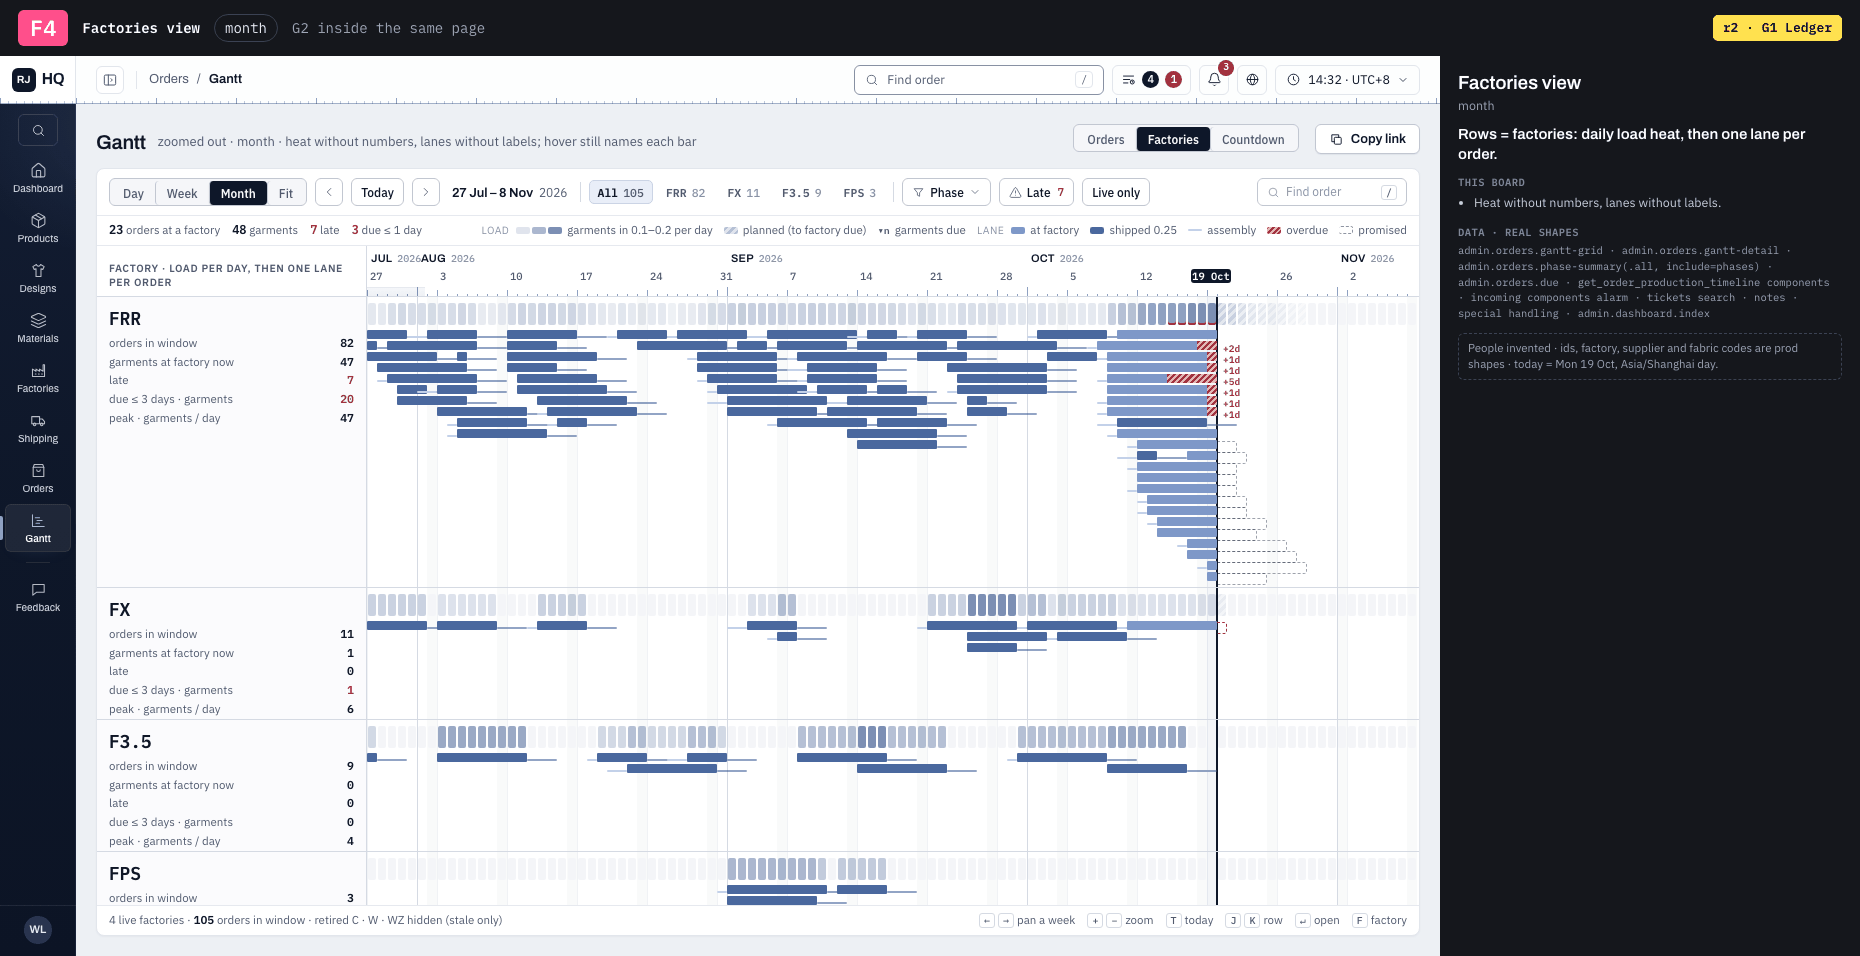Click Orders breadcrumb link
This screenshot has width=1860, height=956.
click(x=169, y=79)
